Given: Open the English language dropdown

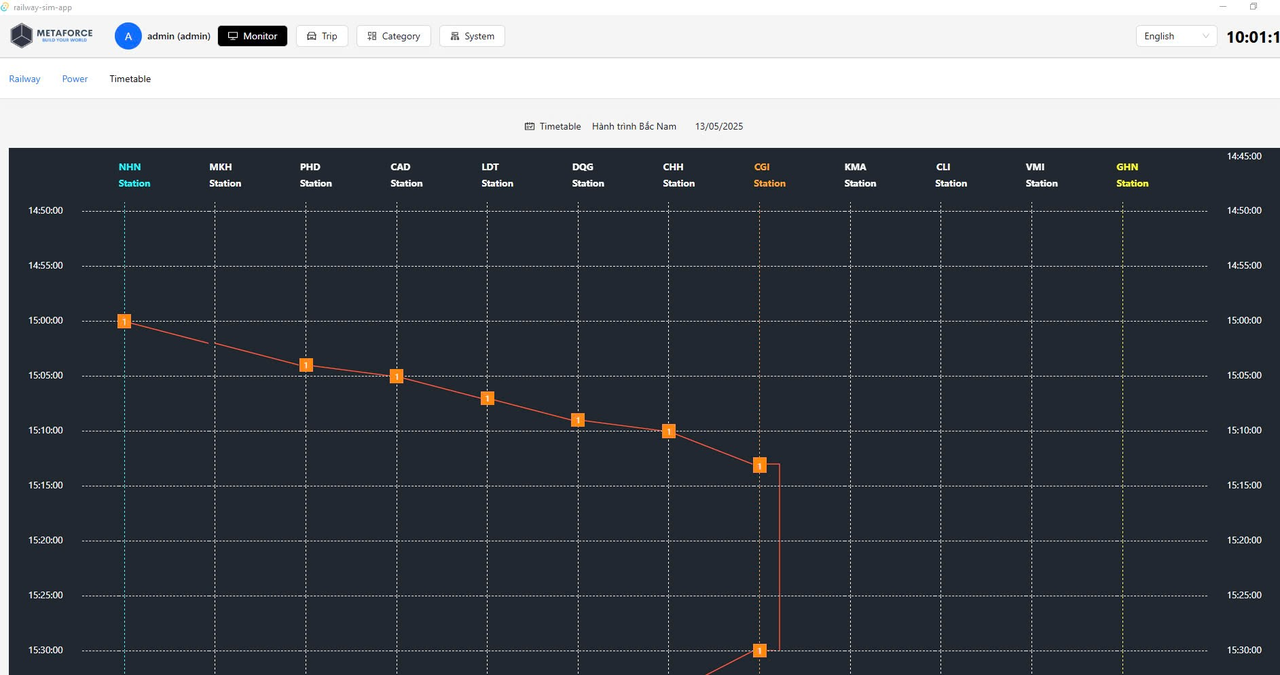Looking at the screenshot, I should click(1176, 36).
